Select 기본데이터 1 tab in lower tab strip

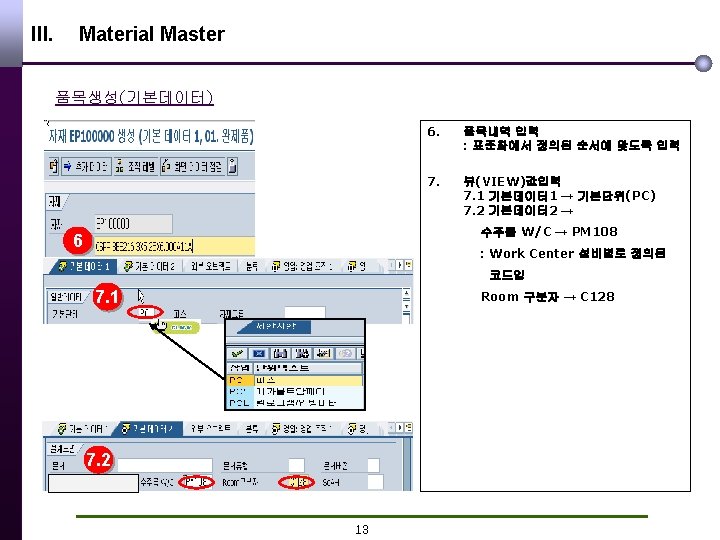(83, 428)
